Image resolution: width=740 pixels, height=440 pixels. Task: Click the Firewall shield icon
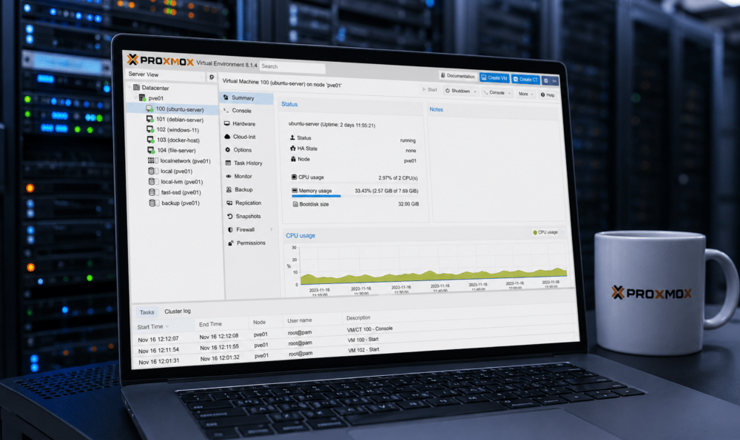[230, 229]
